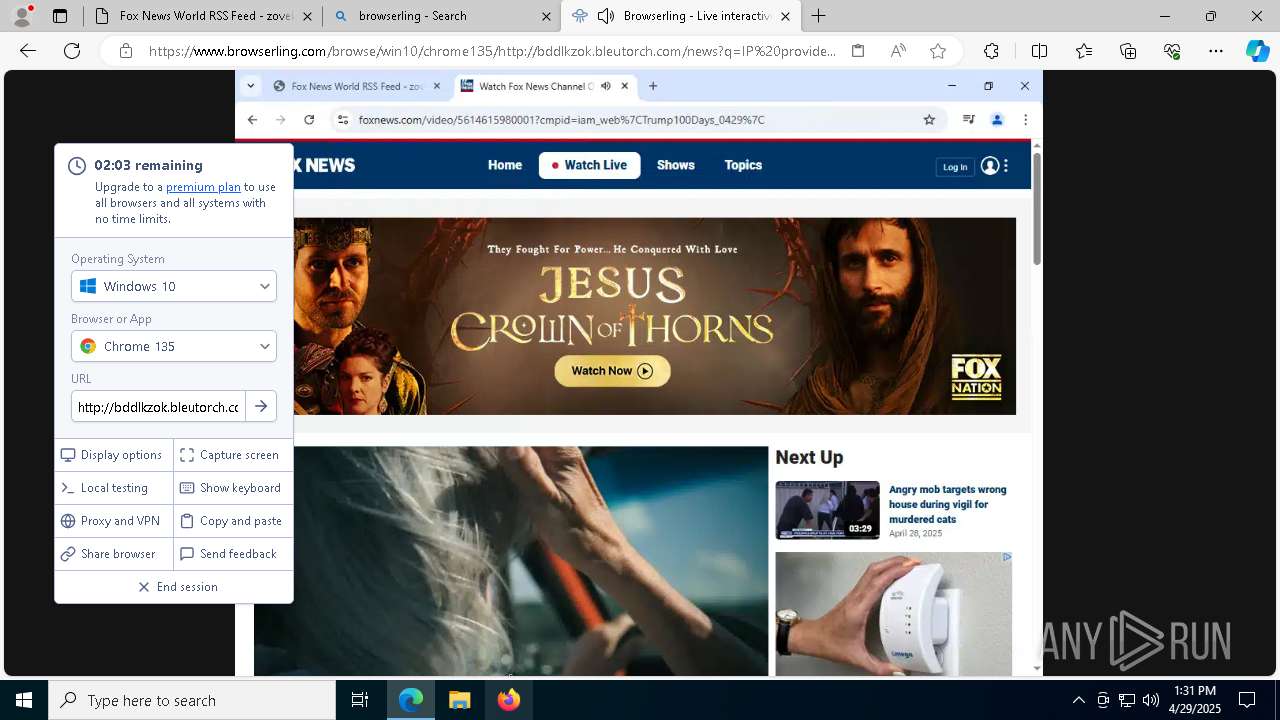This screenshot has width=1280, height=720.
Task: Expand Chrome tab search dropdown
Action: (250, 86)
